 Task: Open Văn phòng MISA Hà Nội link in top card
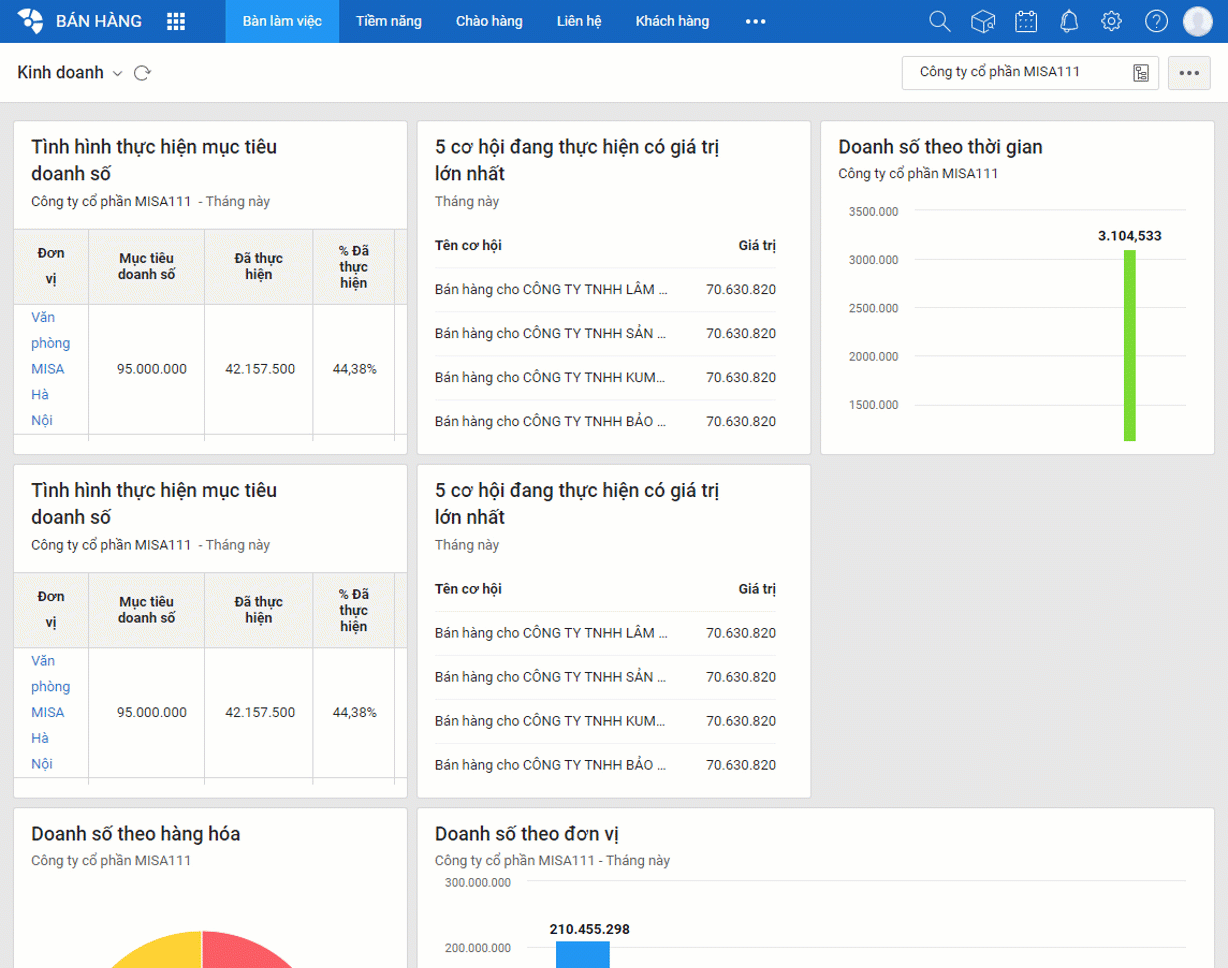[50, 369]
